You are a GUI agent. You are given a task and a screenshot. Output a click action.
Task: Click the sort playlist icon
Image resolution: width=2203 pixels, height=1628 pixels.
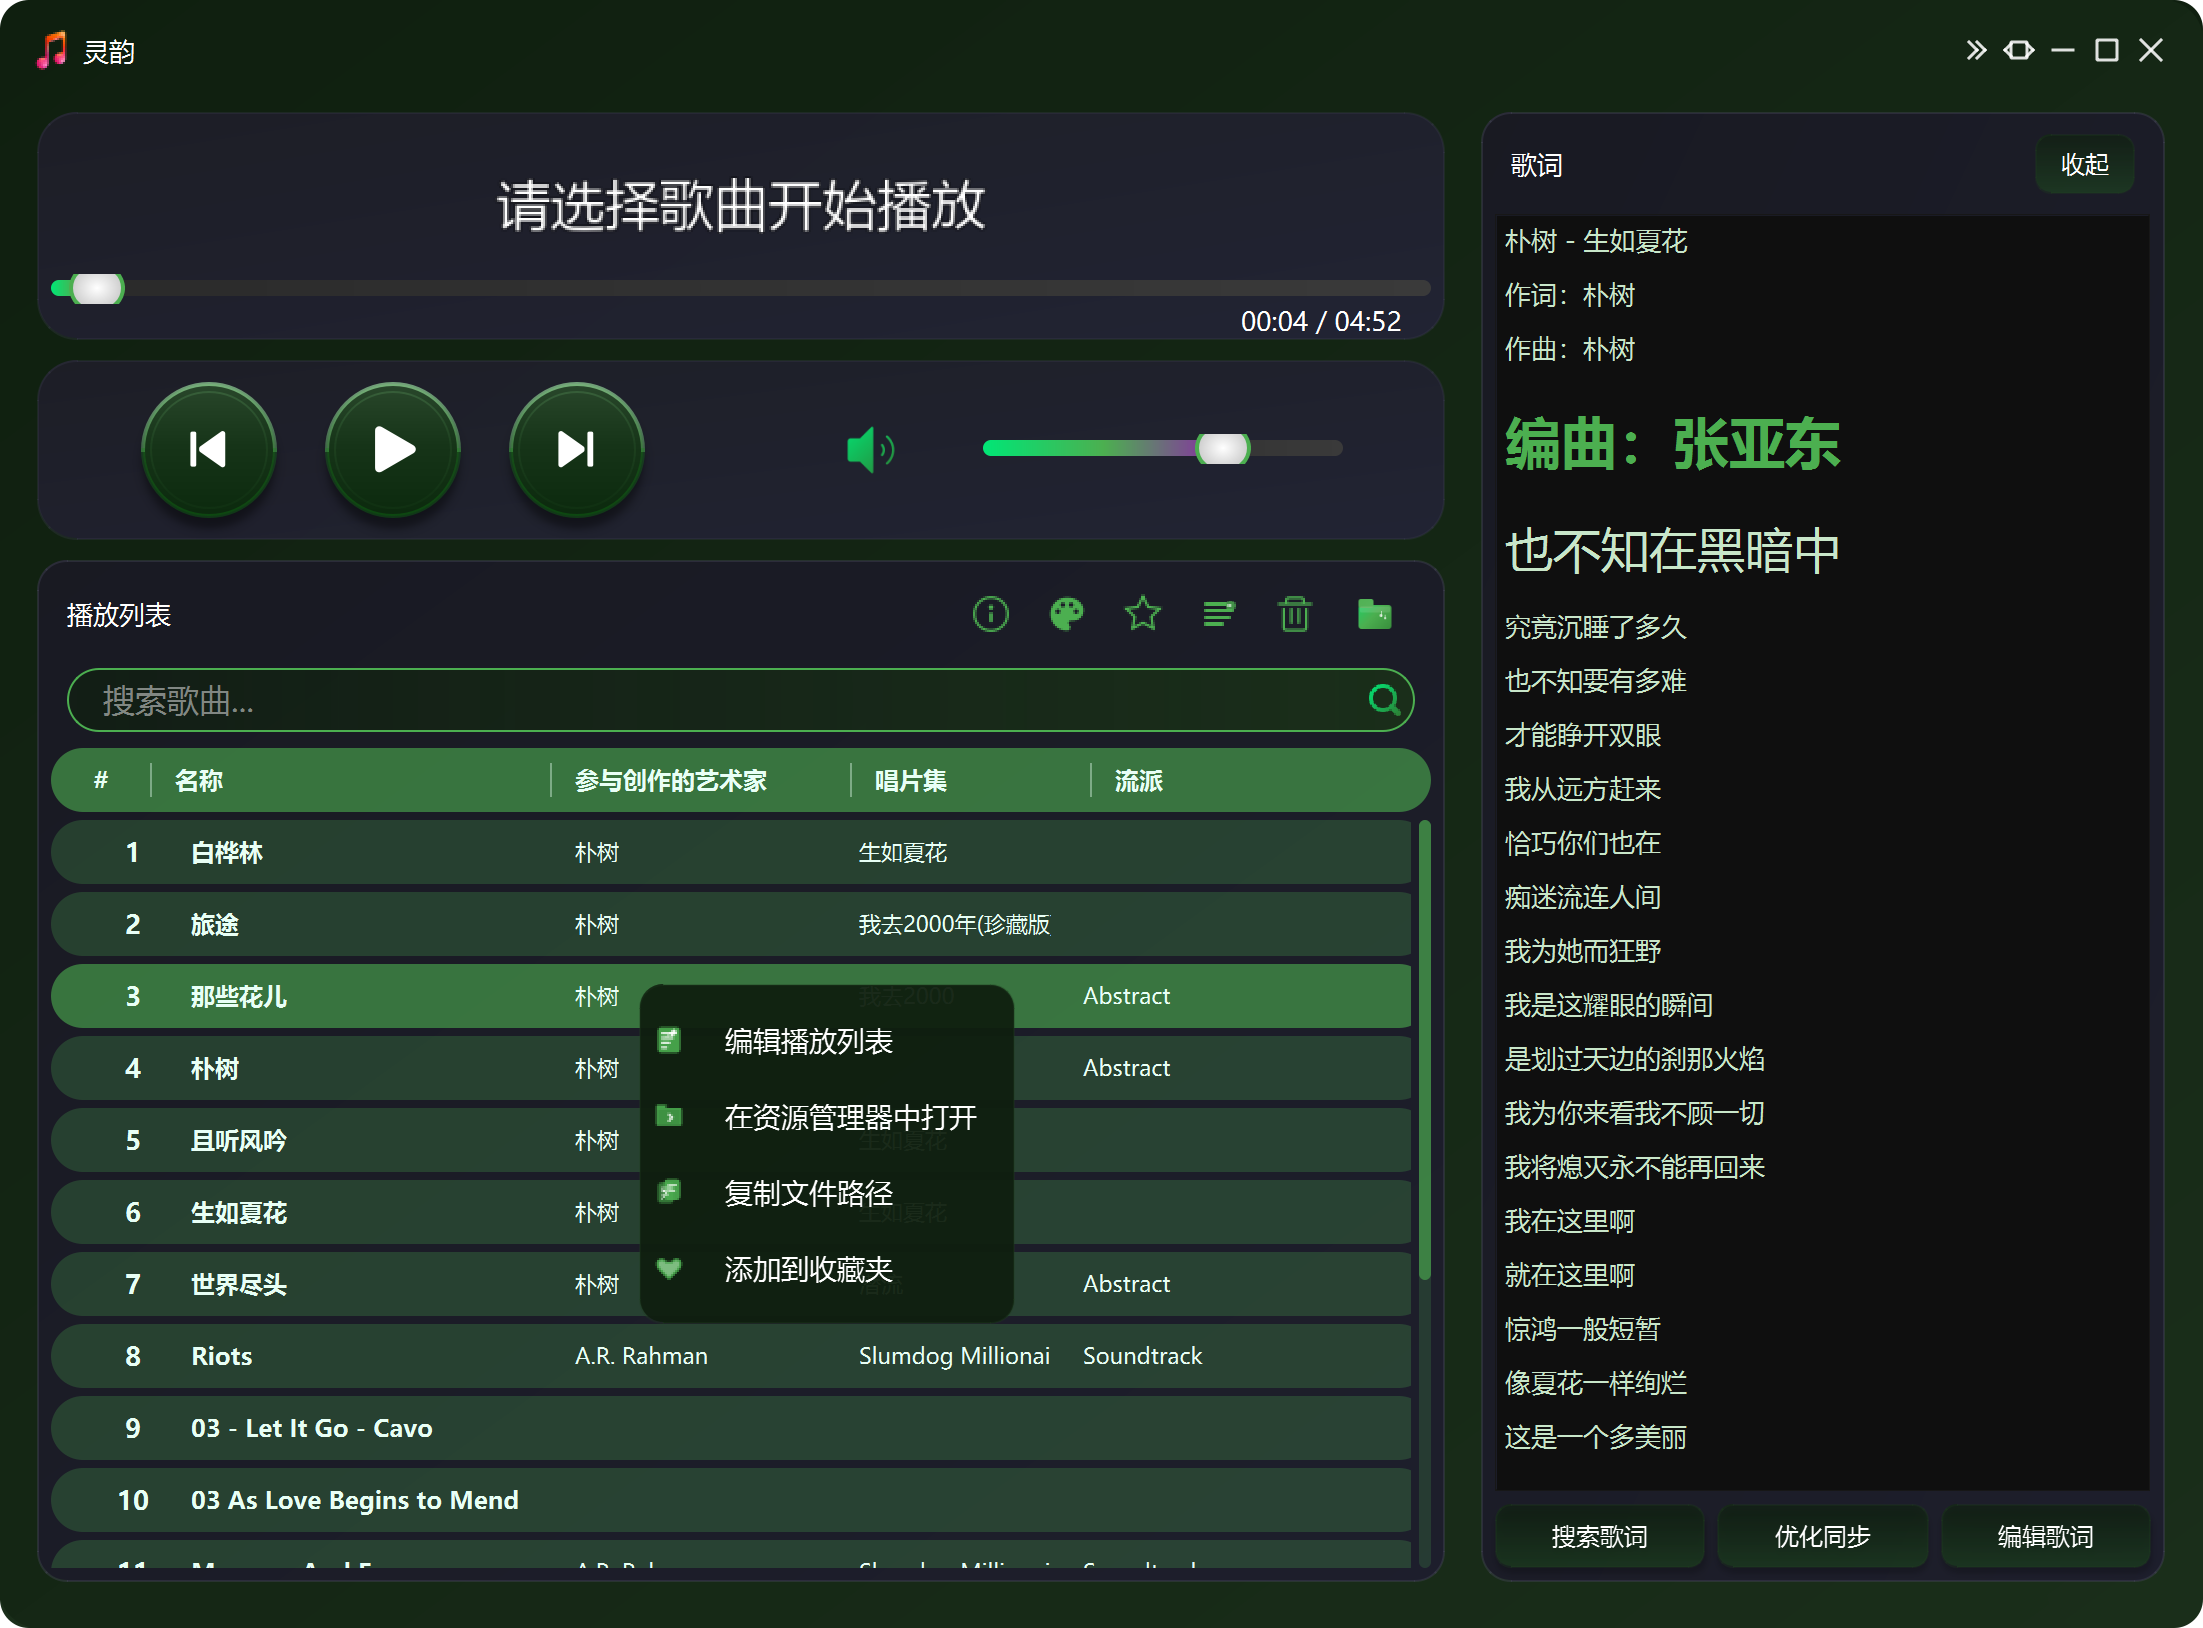pos(1219,614)
